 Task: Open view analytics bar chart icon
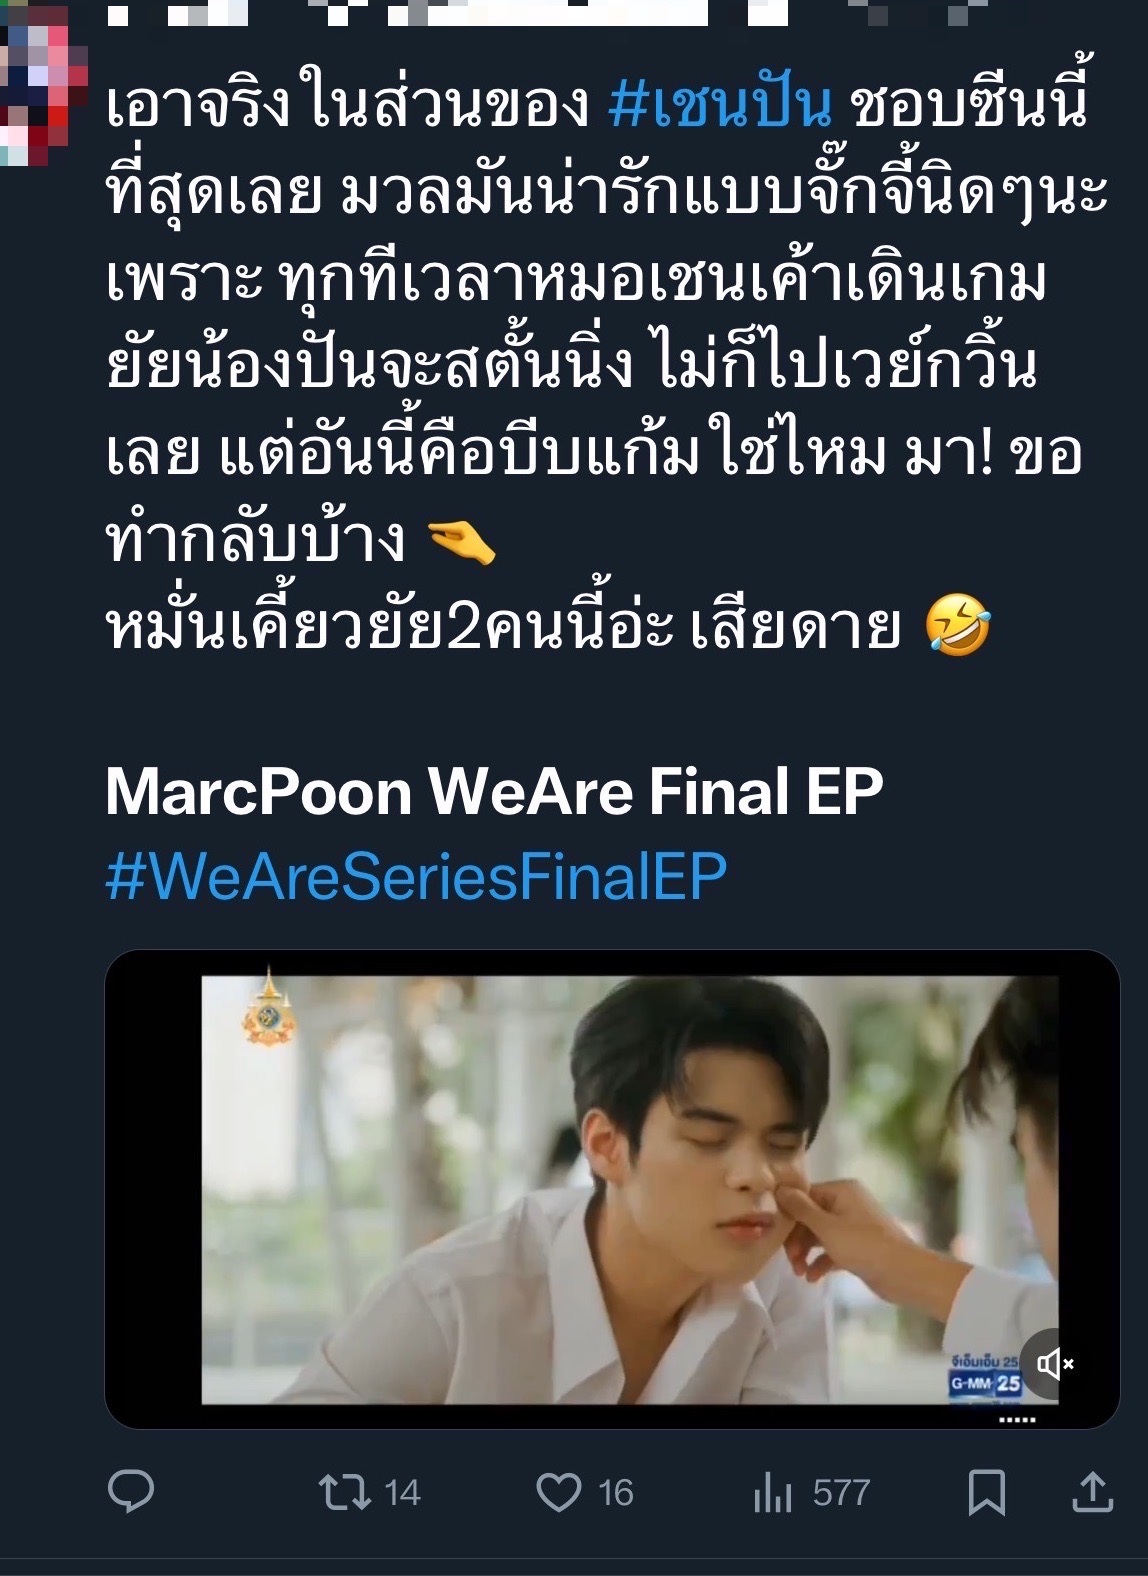tap(772, 1493)
